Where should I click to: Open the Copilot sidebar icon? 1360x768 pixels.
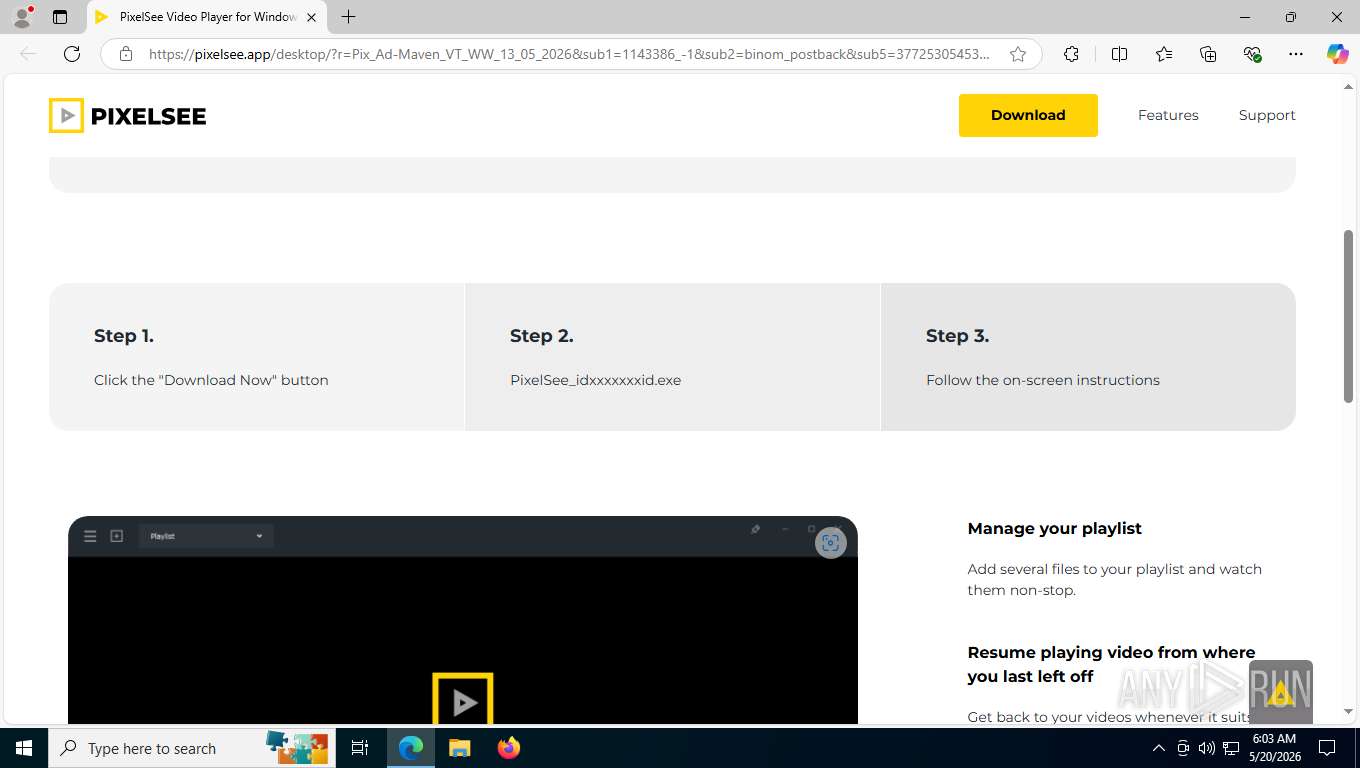(1337, 54)
